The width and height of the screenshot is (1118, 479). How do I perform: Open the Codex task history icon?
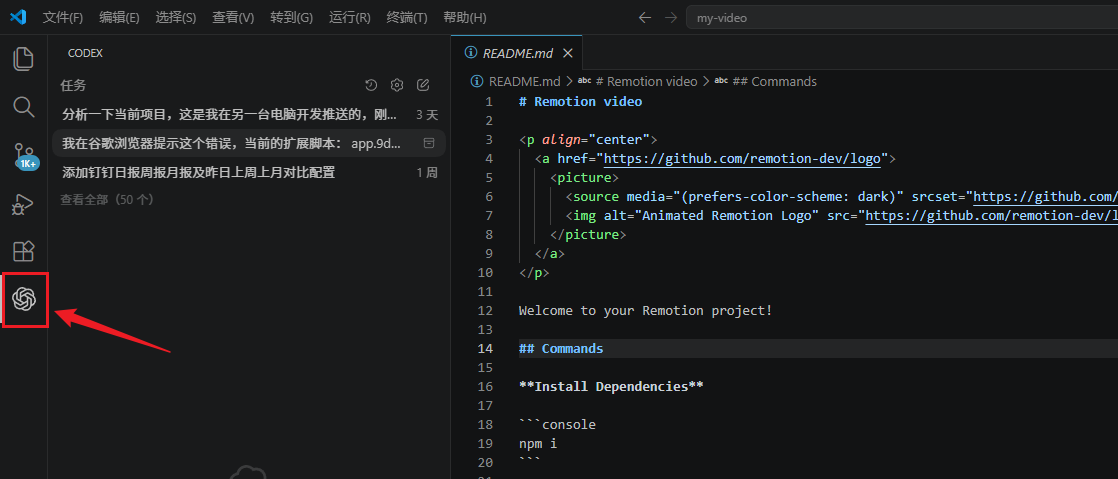tap(371, 85)
